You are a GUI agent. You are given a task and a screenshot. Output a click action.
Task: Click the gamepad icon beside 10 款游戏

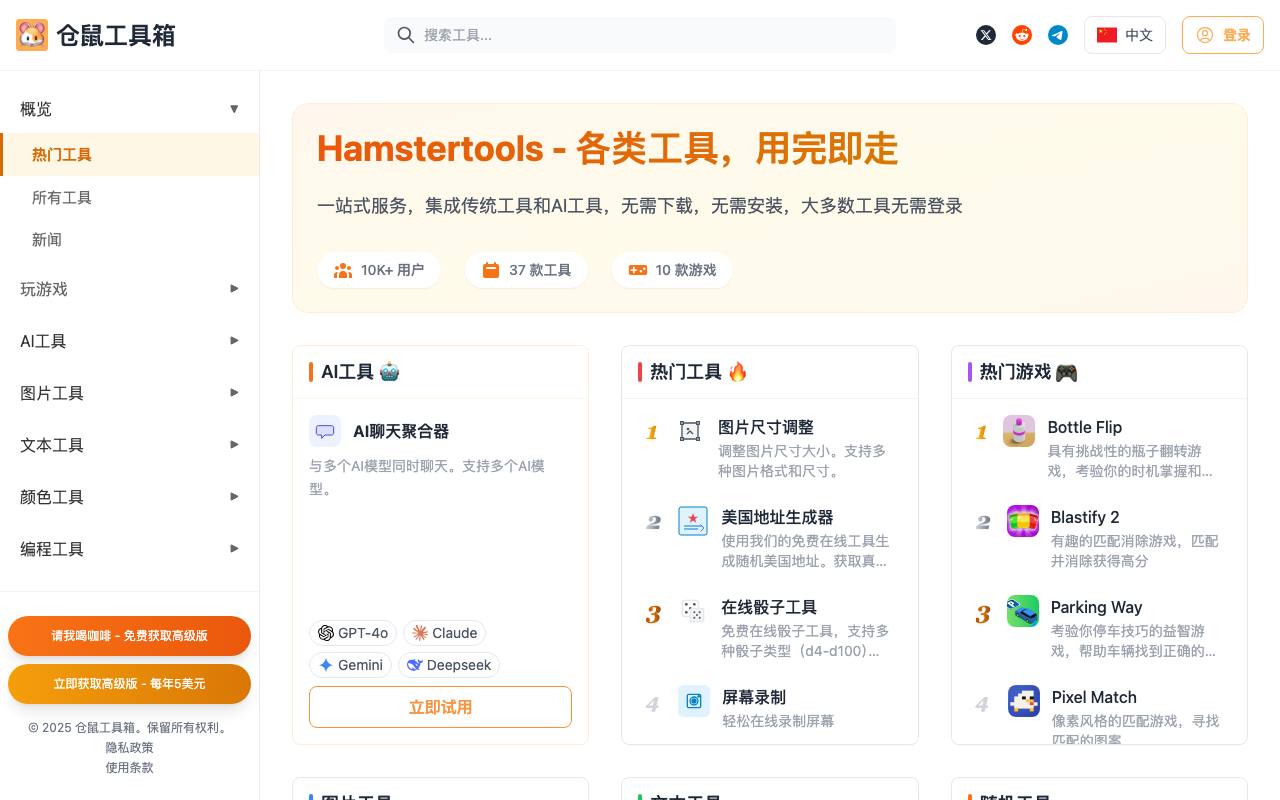pyautogui.click(x=637, y=270)
